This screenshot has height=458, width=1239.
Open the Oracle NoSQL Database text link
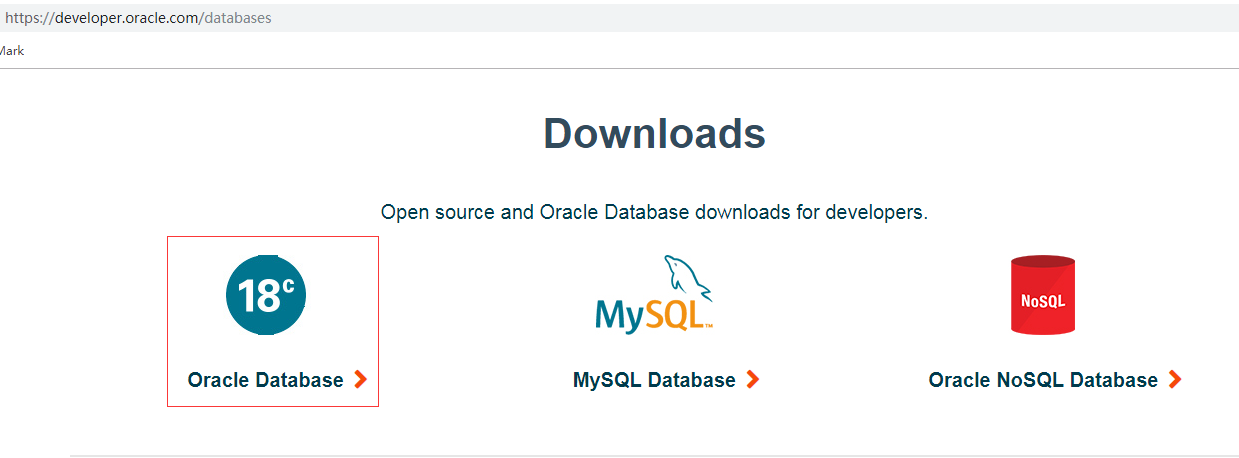click(1043, 380)
